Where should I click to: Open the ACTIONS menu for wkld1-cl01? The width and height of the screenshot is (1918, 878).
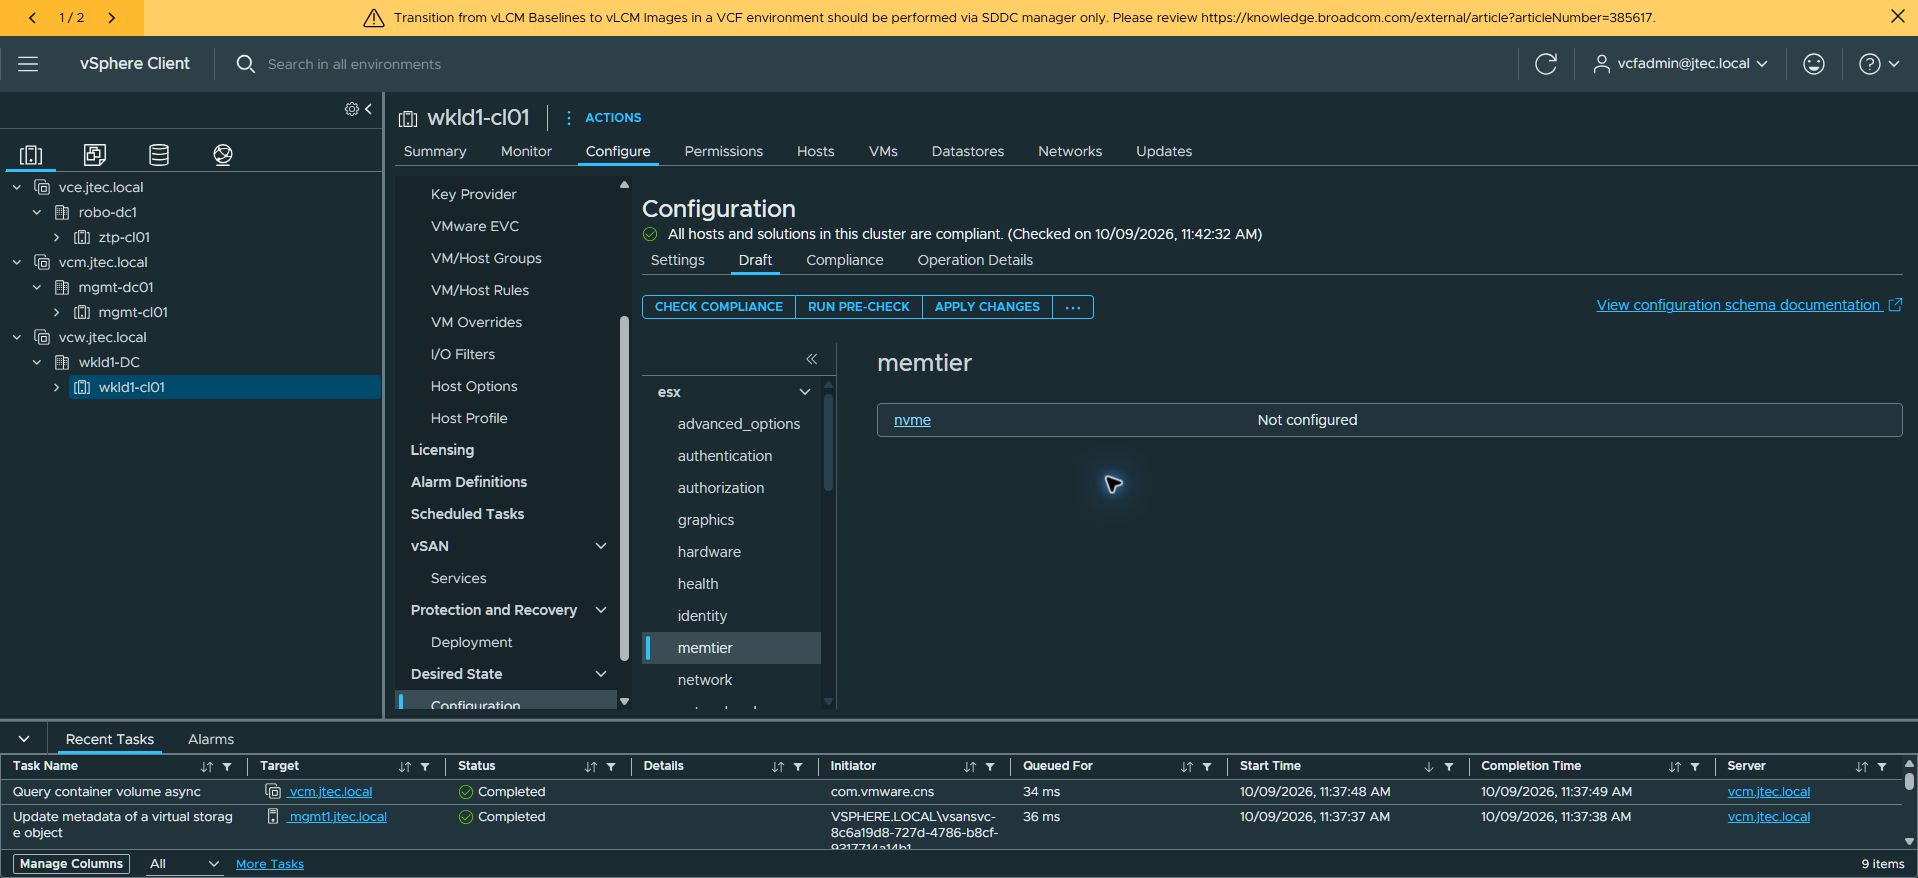point(603,118)
